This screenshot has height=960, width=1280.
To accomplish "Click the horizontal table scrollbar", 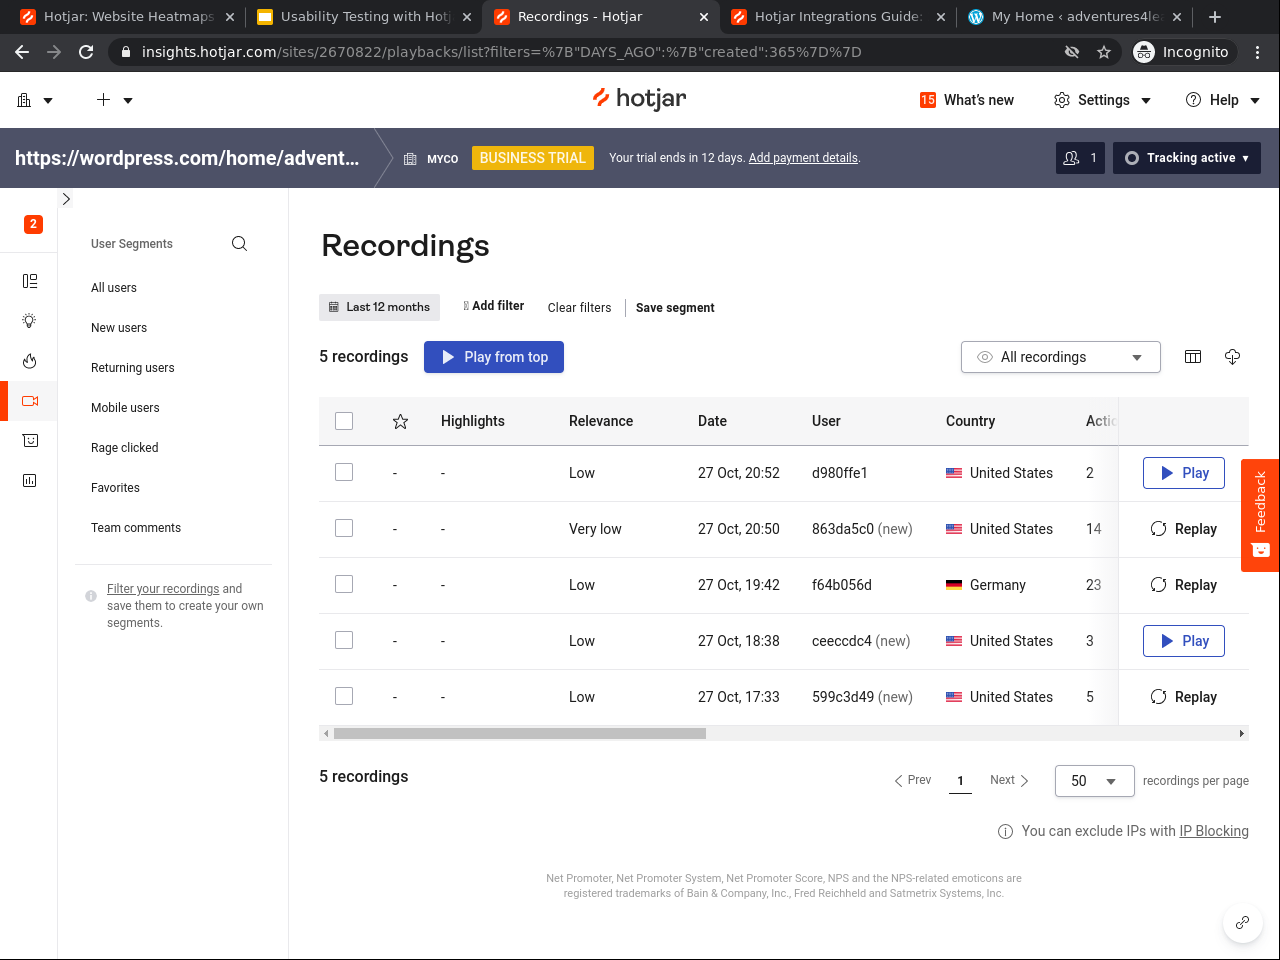I will [x=520, y=734].
